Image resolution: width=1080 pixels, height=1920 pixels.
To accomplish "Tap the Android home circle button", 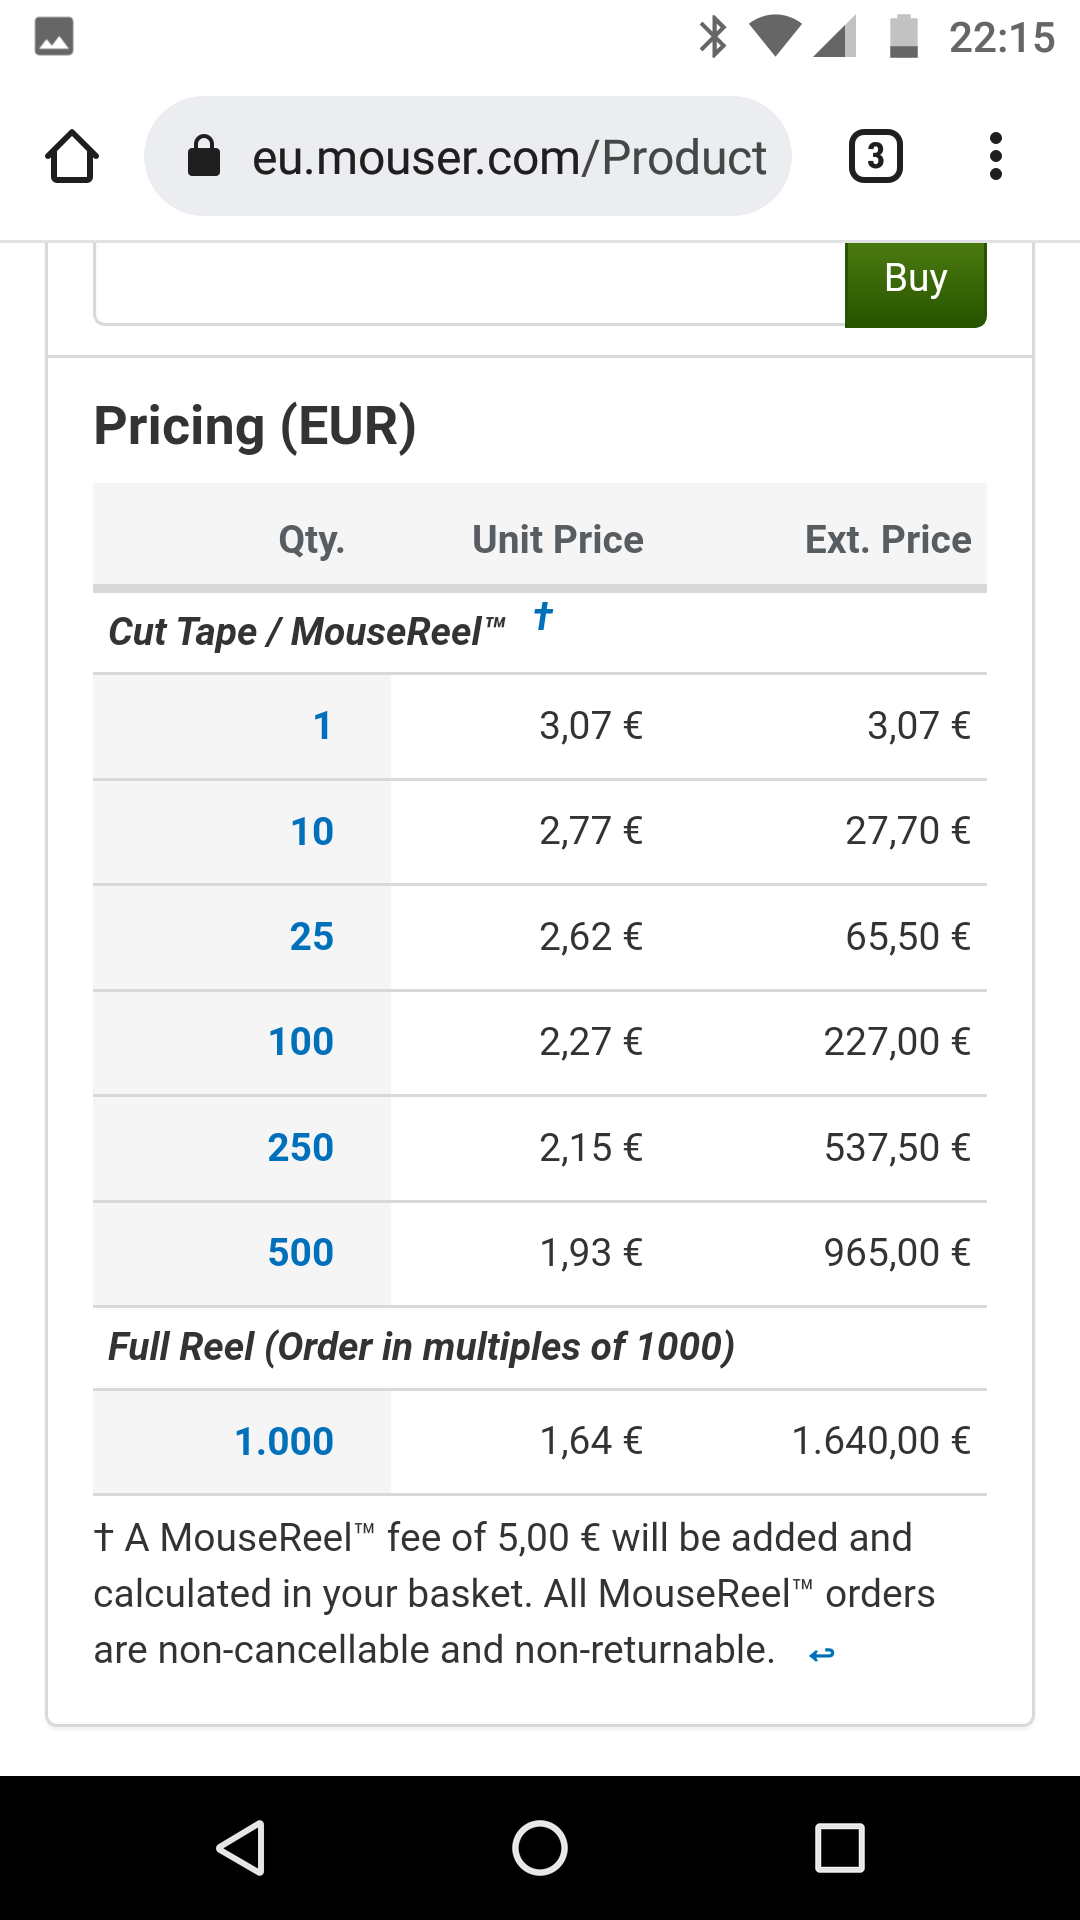I will (x=540, y=1847).
